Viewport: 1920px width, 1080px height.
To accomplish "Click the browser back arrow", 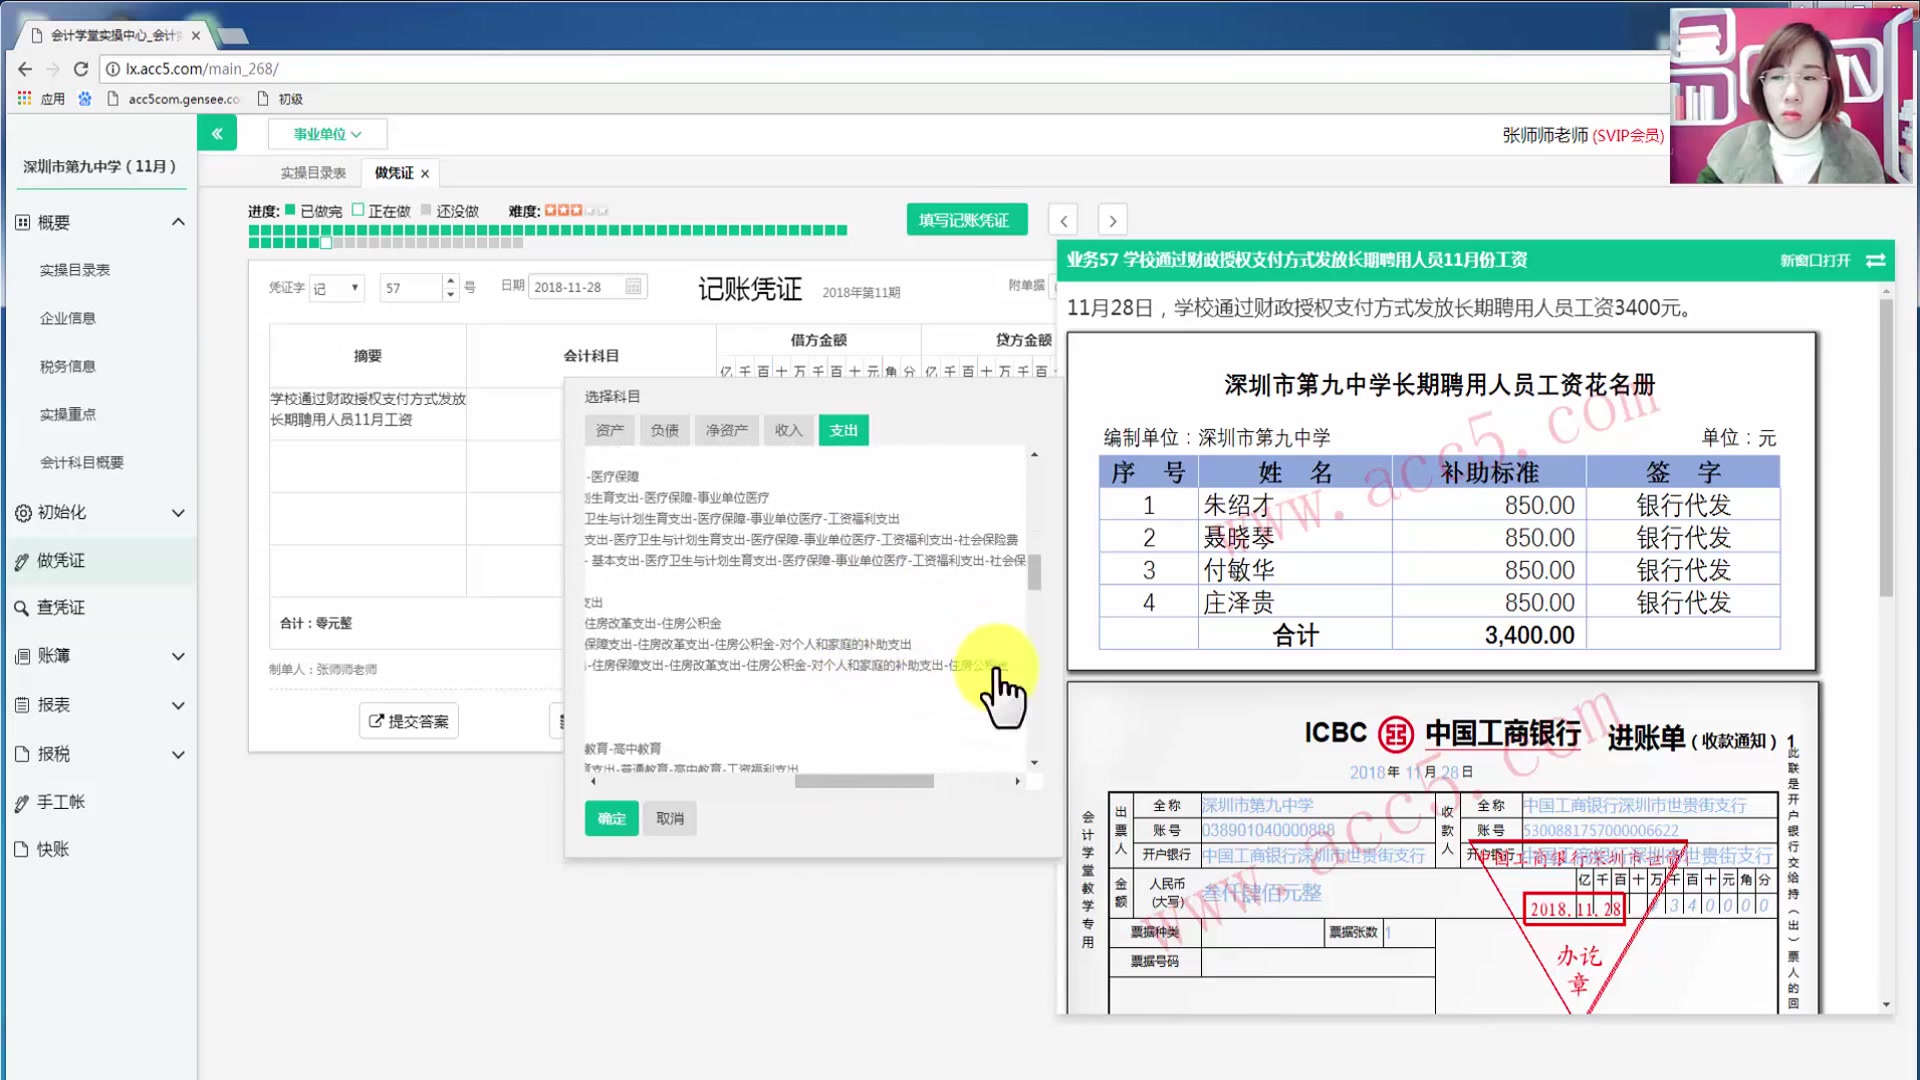I will [x=25, y=69].
